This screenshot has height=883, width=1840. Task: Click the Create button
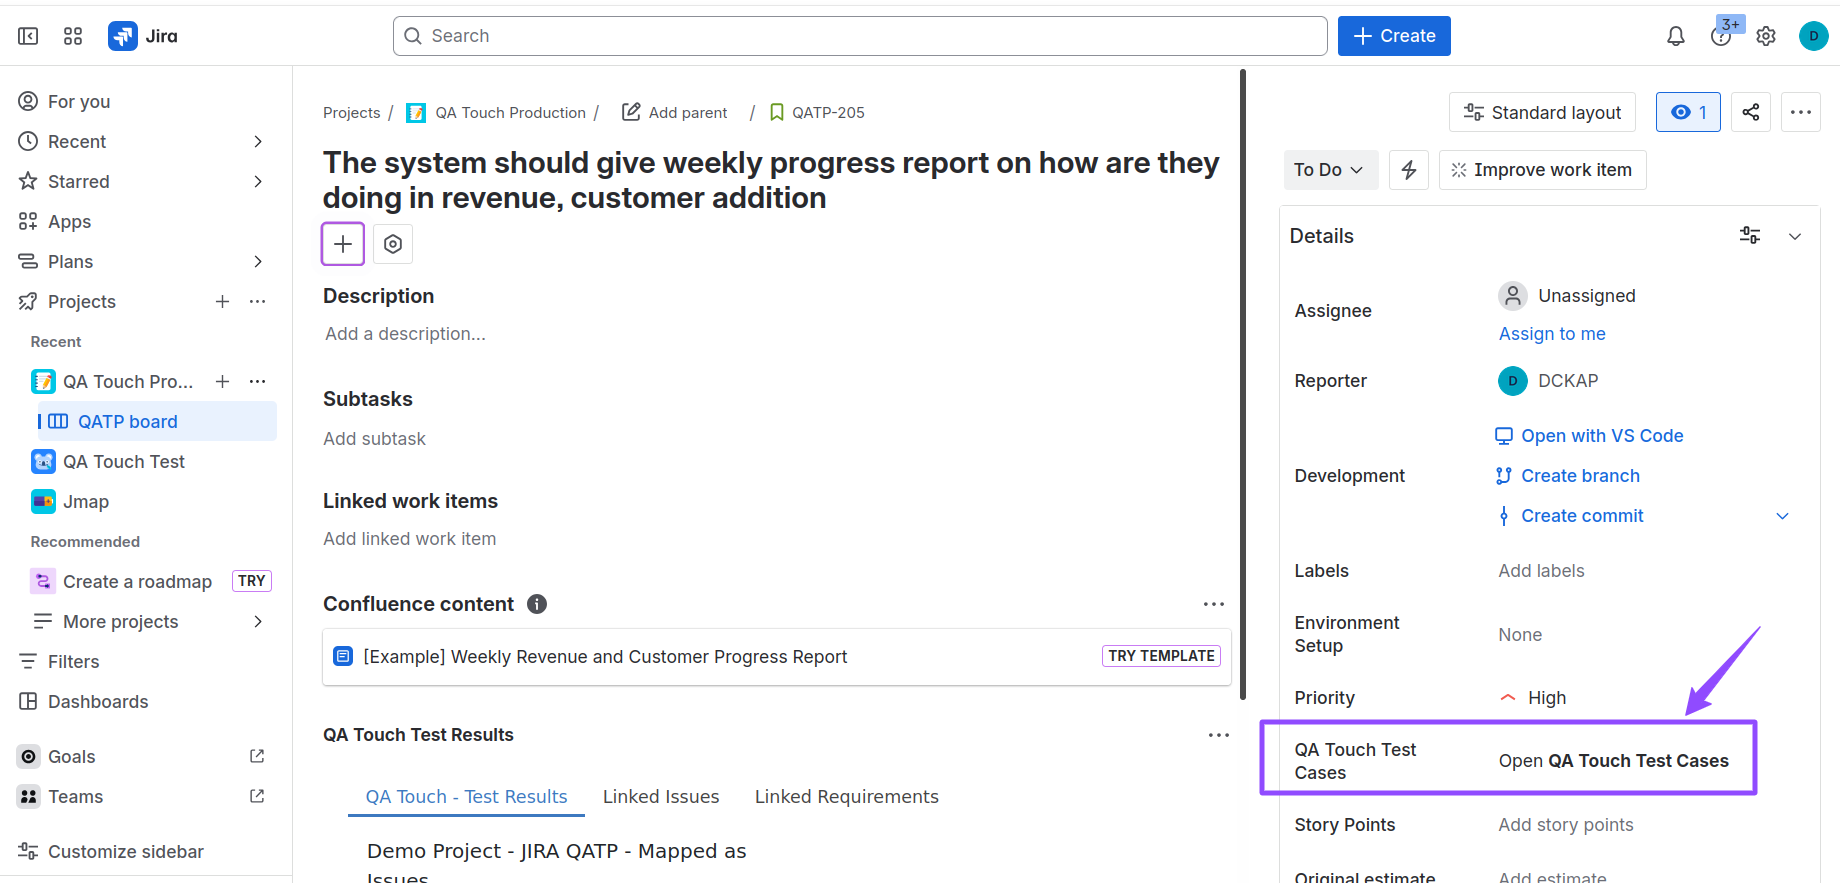[1394, 36]
